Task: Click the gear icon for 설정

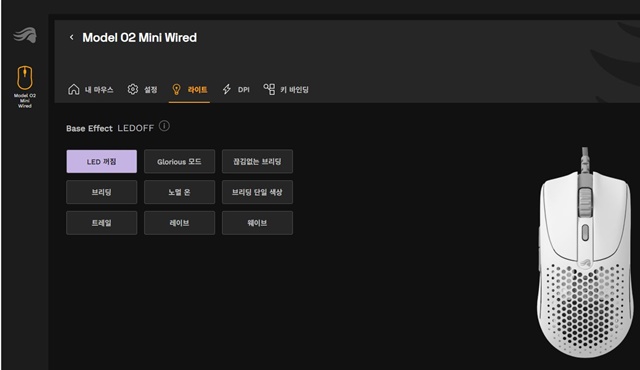Action: [x=133, y=89]
